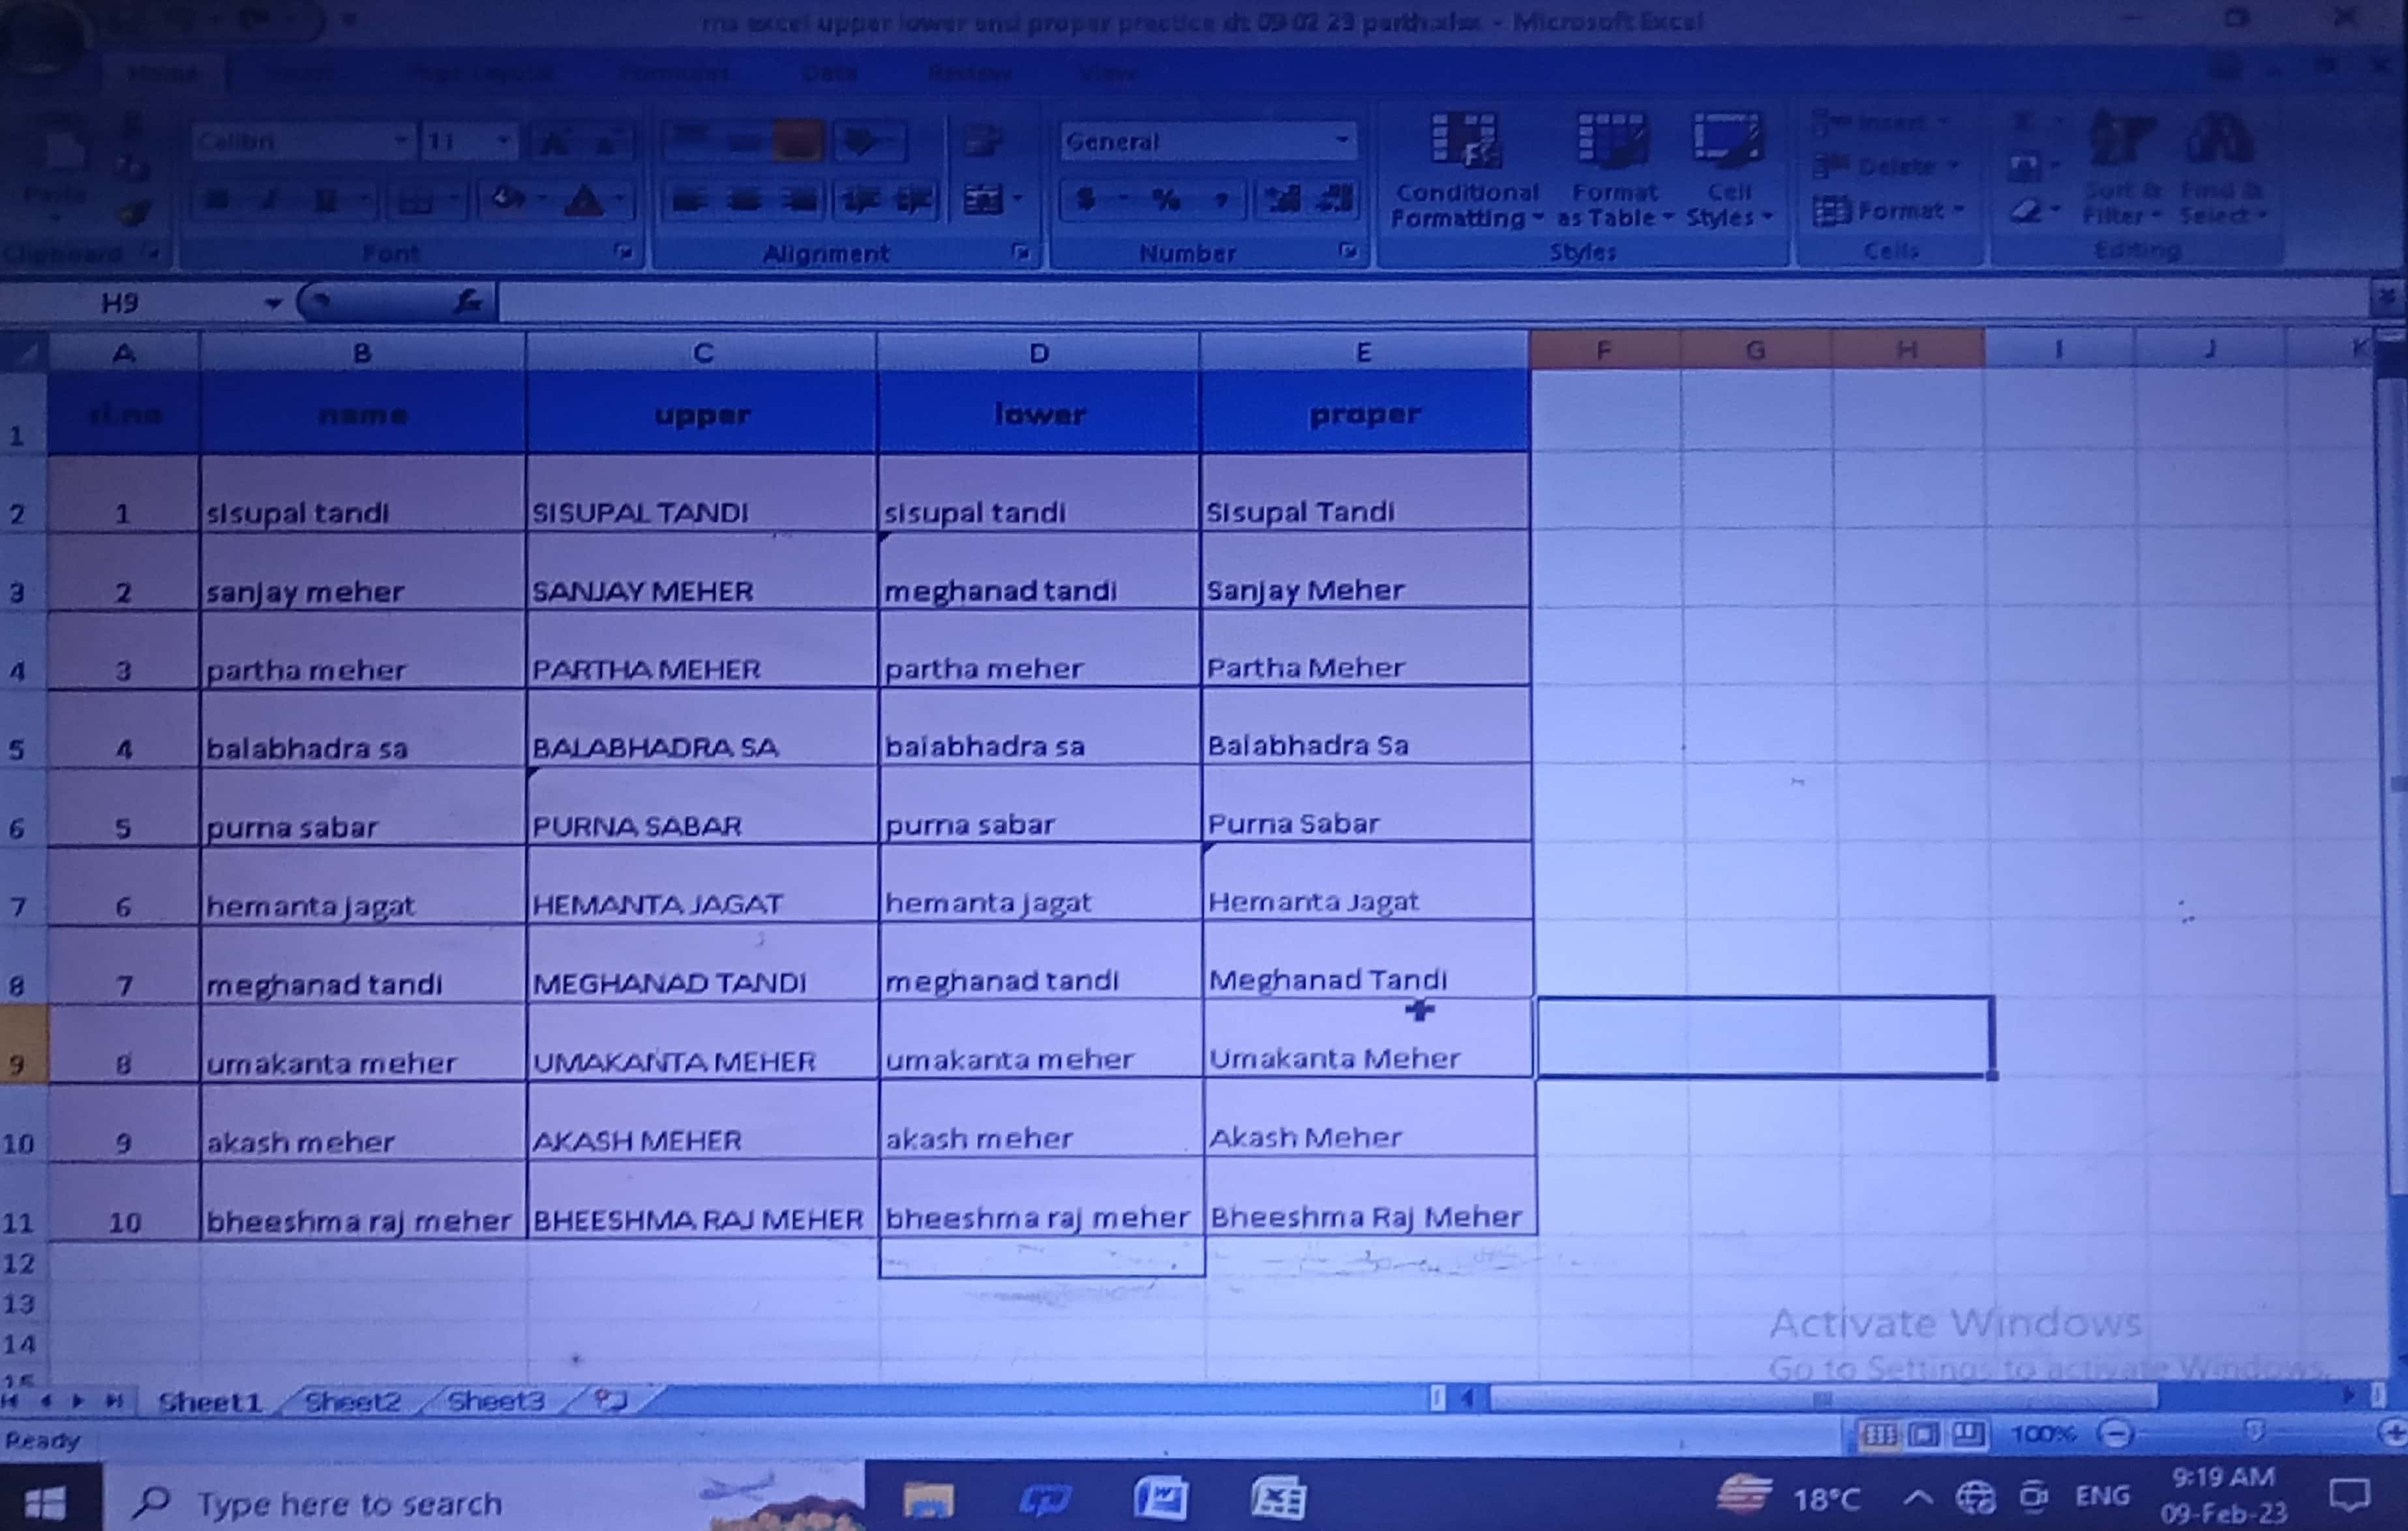
Task: Click the percent style icon
Action: [x=1165, y=200]
